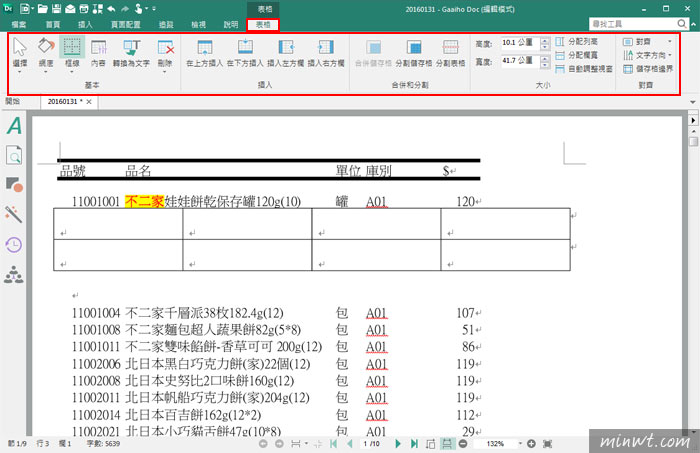Expand the 選擇 dropdown arrow
700x453 pixels.
[x=20, y=71]
